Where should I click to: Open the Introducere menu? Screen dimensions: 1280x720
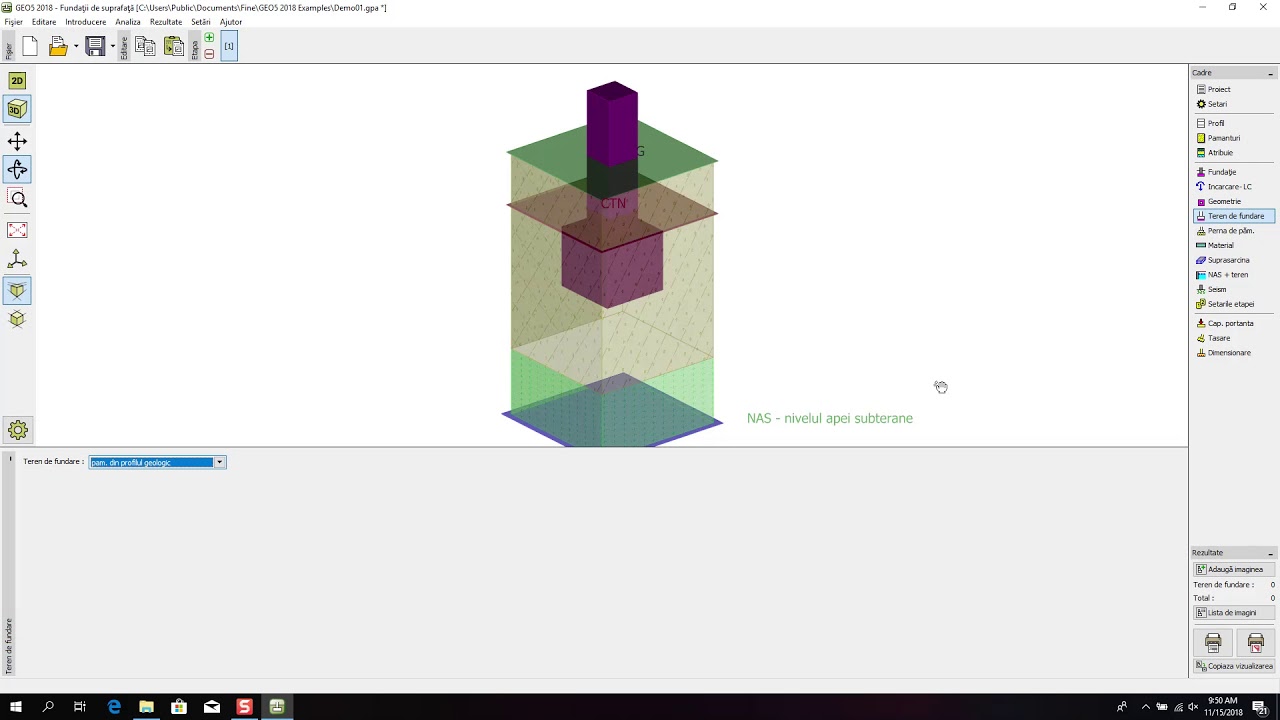(x=86, y=22)
